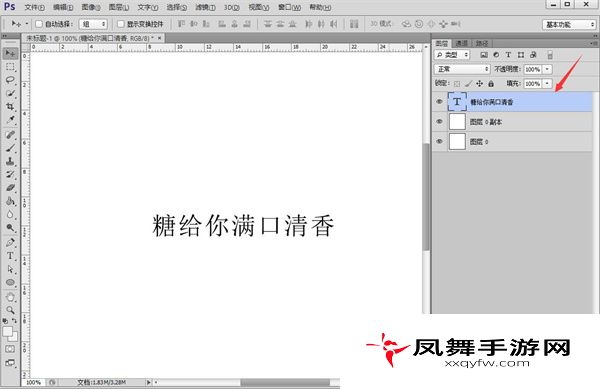The height and width of the screenshot is (389, 600).
Task: Select the Eyedropper tool
Action: coord(10,120)
